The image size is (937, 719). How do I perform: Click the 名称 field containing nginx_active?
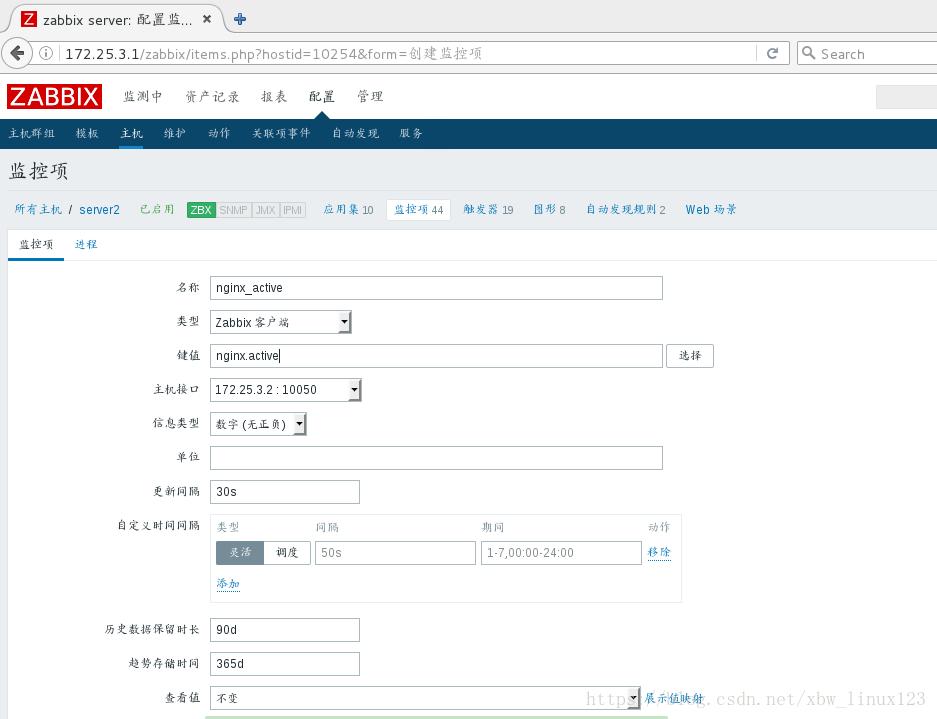click(436, 288)
